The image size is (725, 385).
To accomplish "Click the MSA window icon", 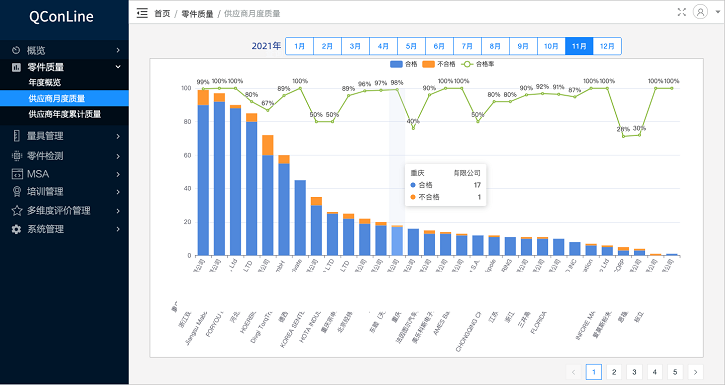I will [x=17, y=174].
